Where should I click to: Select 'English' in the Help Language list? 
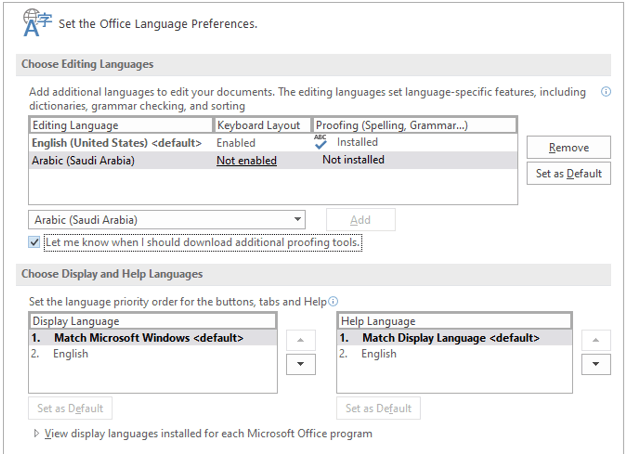click(x=454, y=354)
